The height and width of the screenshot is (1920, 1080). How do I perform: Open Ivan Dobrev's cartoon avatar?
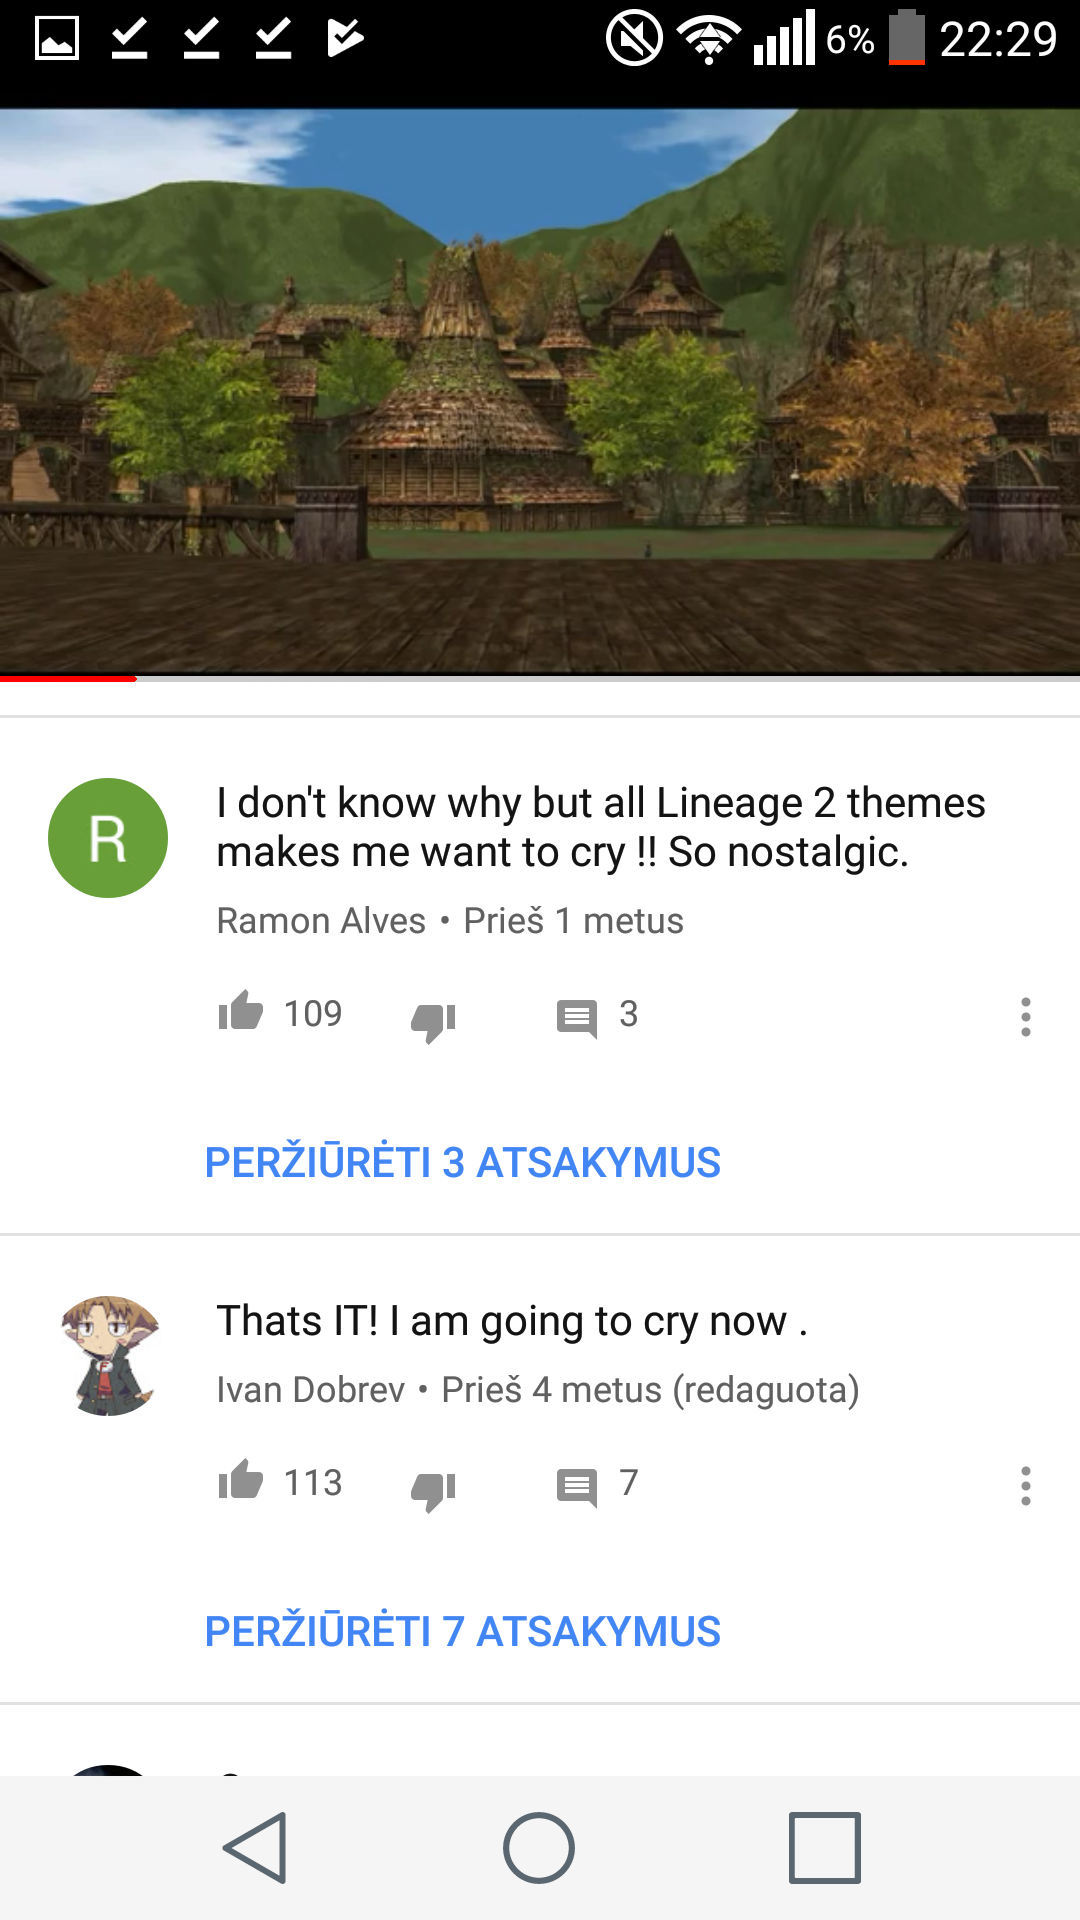tap(108, 1356)
